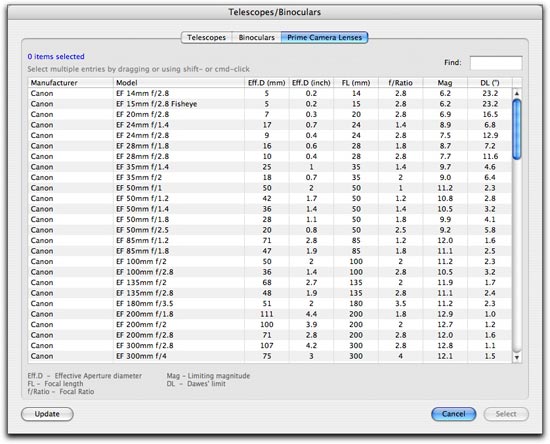Select the EF 135mm f/2 lens

pyautogui.click(x=270, y=283)
